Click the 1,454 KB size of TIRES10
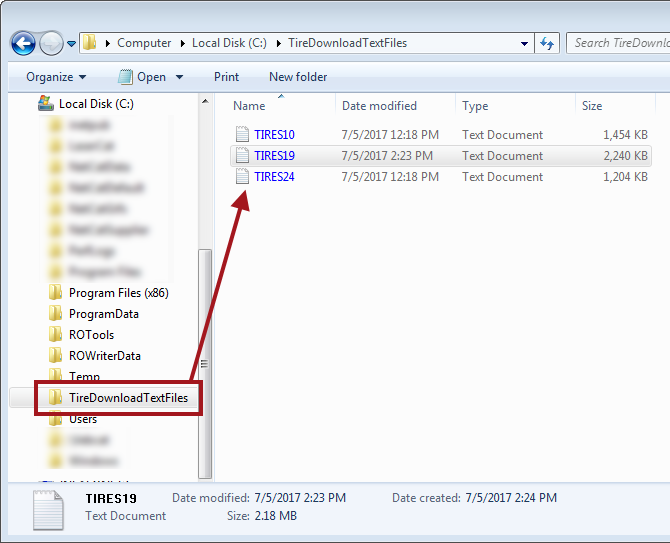Viewport: 670px width, 543px height. point(625,135)
